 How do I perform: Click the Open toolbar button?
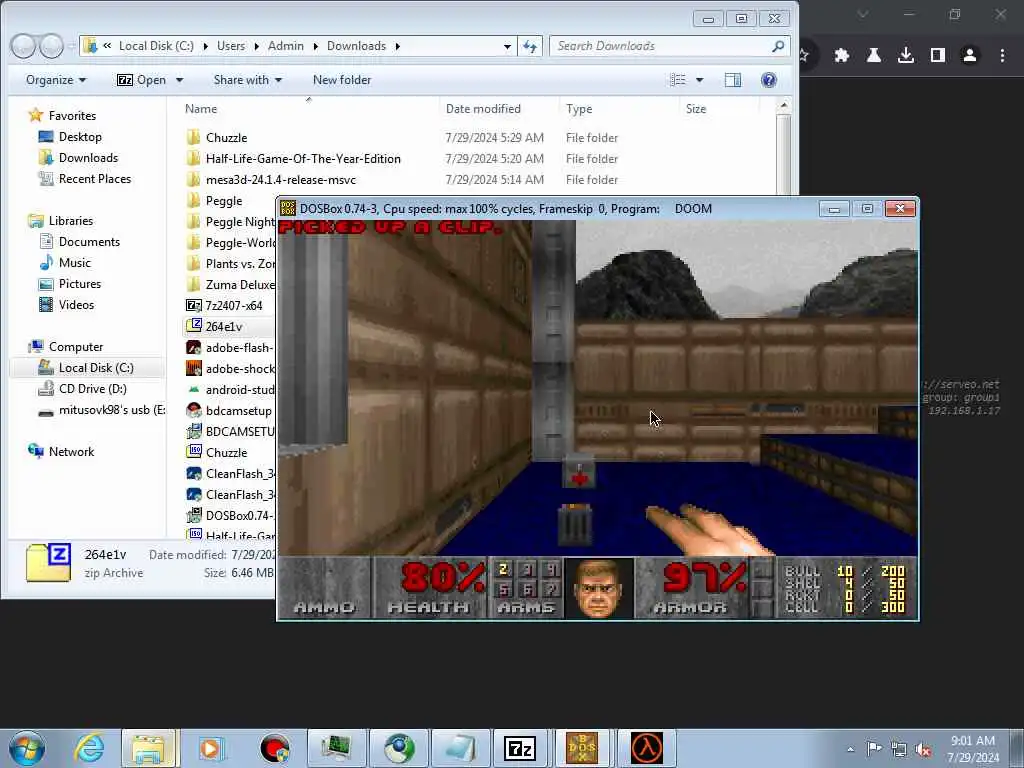(142, 80)
